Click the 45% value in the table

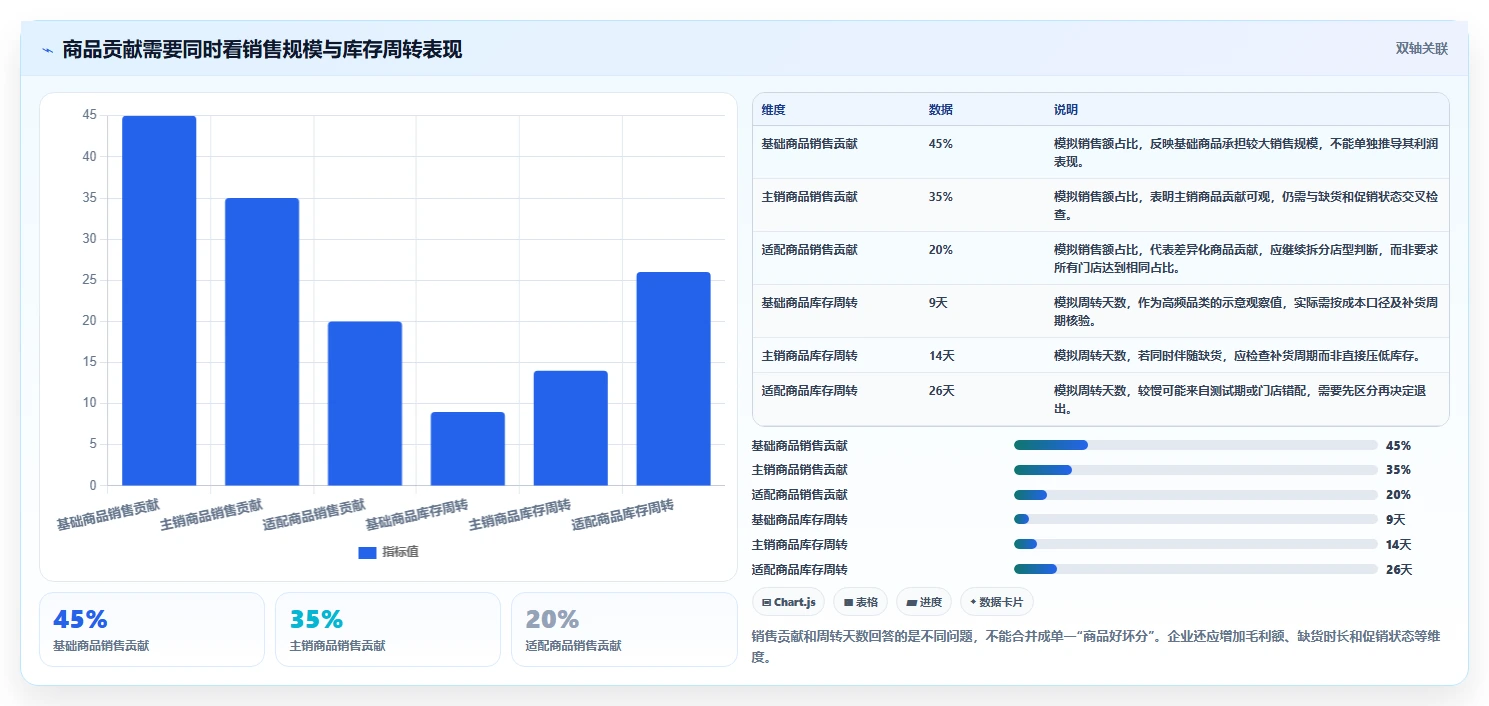click(940, 144)
